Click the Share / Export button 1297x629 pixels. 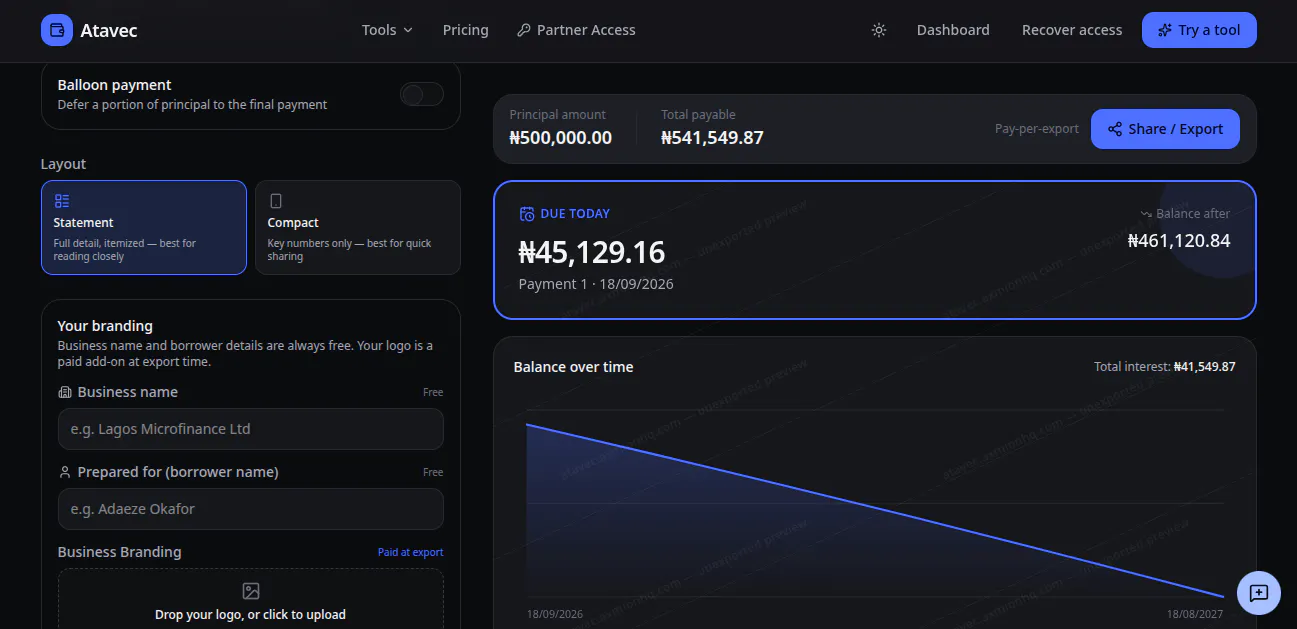[x=1165, y=129]
